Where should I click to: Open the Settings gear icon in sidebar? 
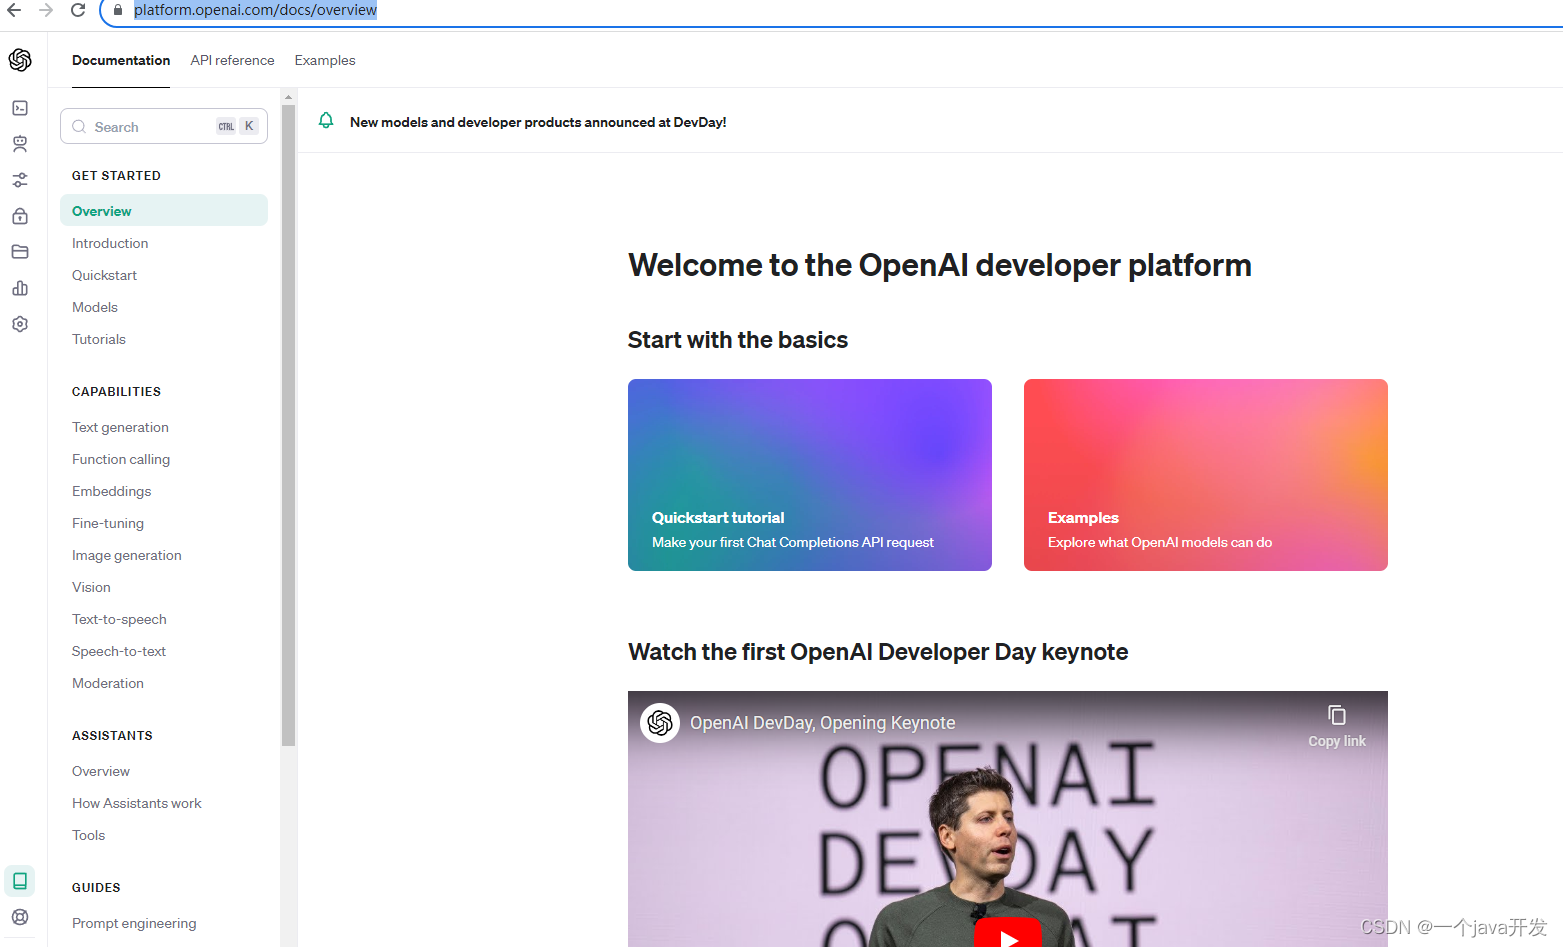[x=20, y=324]
